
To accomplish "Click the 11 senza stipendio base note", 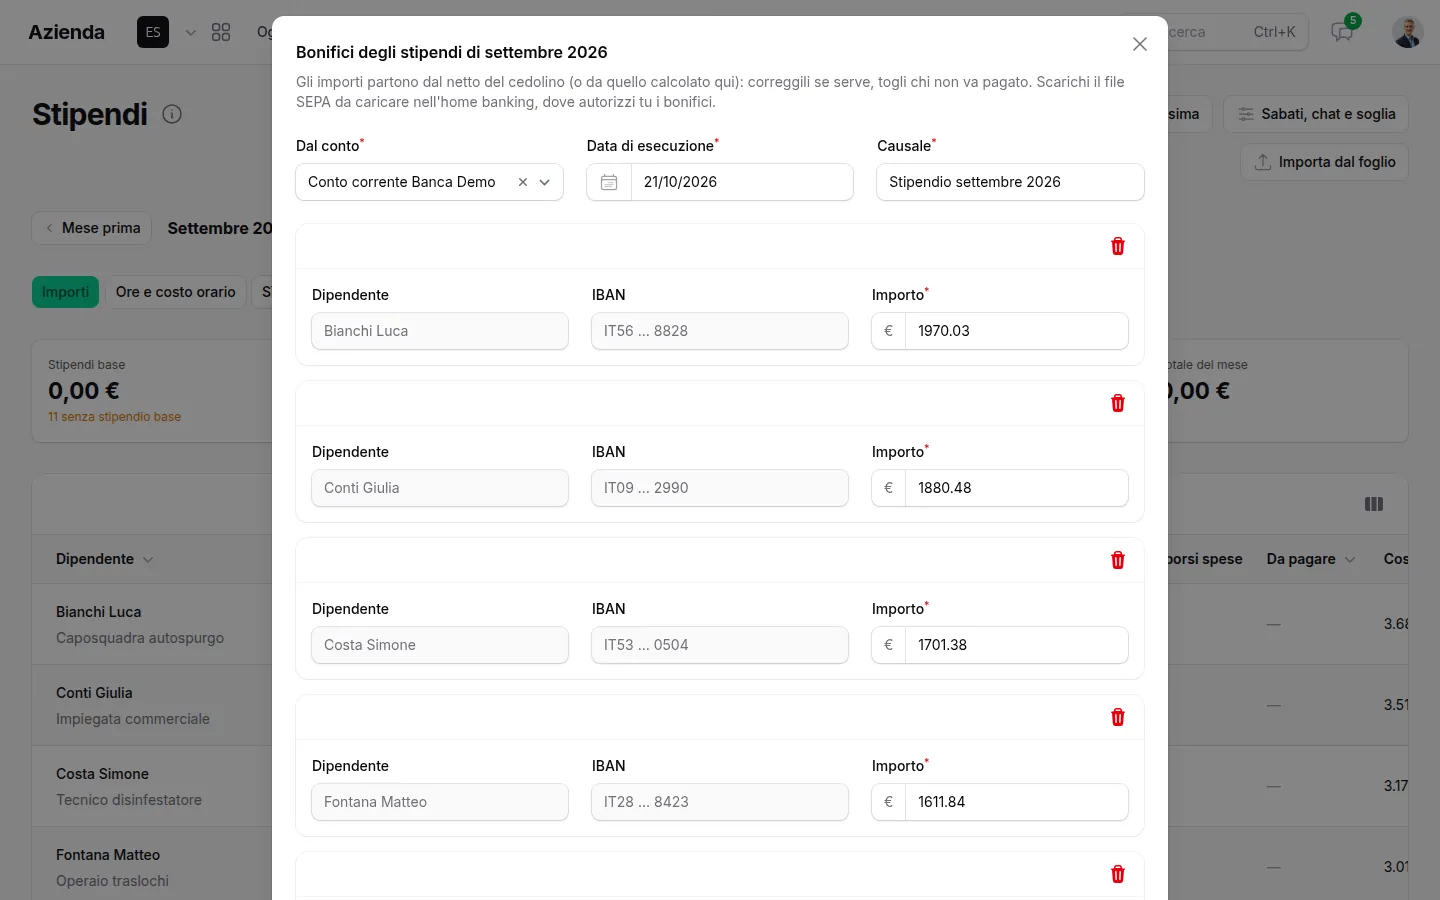I will (114, 417).
